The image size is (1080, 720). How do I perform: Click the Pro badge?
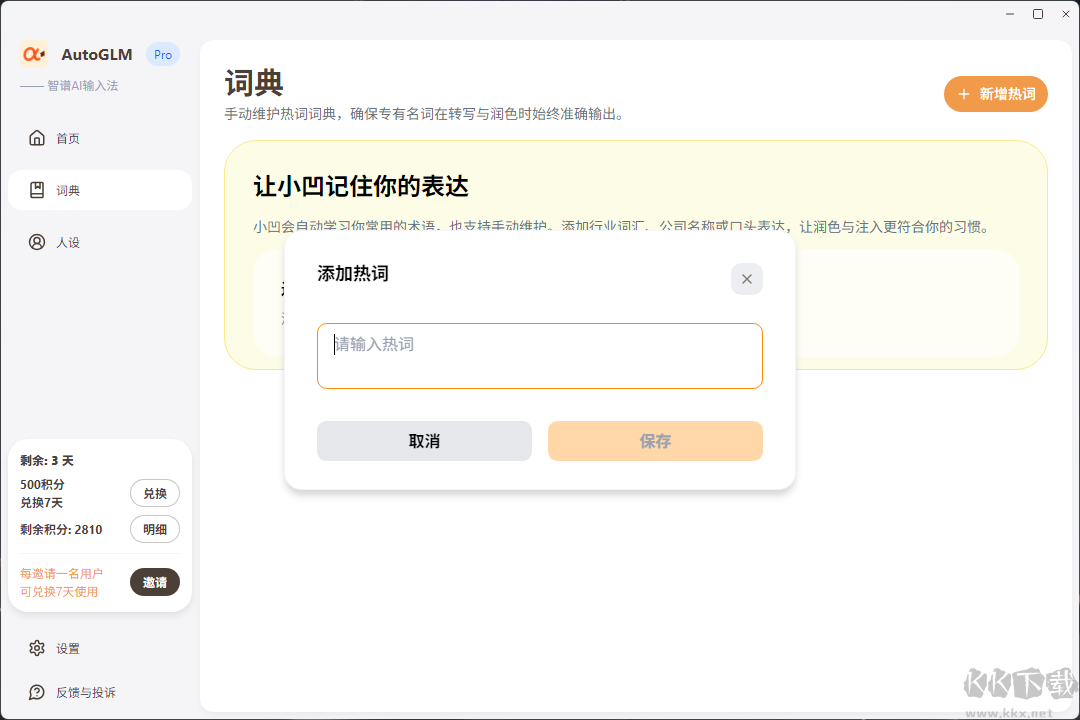(x=163, y=54)
